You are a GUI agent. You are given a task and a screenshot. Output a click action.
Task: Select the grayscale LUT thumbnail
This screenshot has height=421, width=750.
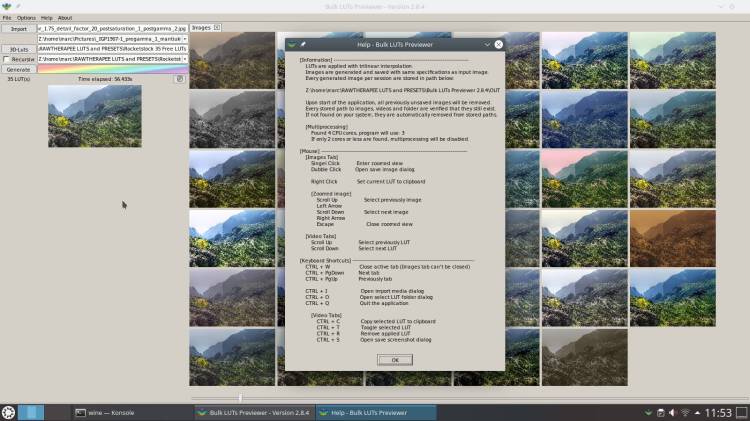(232, 120)
